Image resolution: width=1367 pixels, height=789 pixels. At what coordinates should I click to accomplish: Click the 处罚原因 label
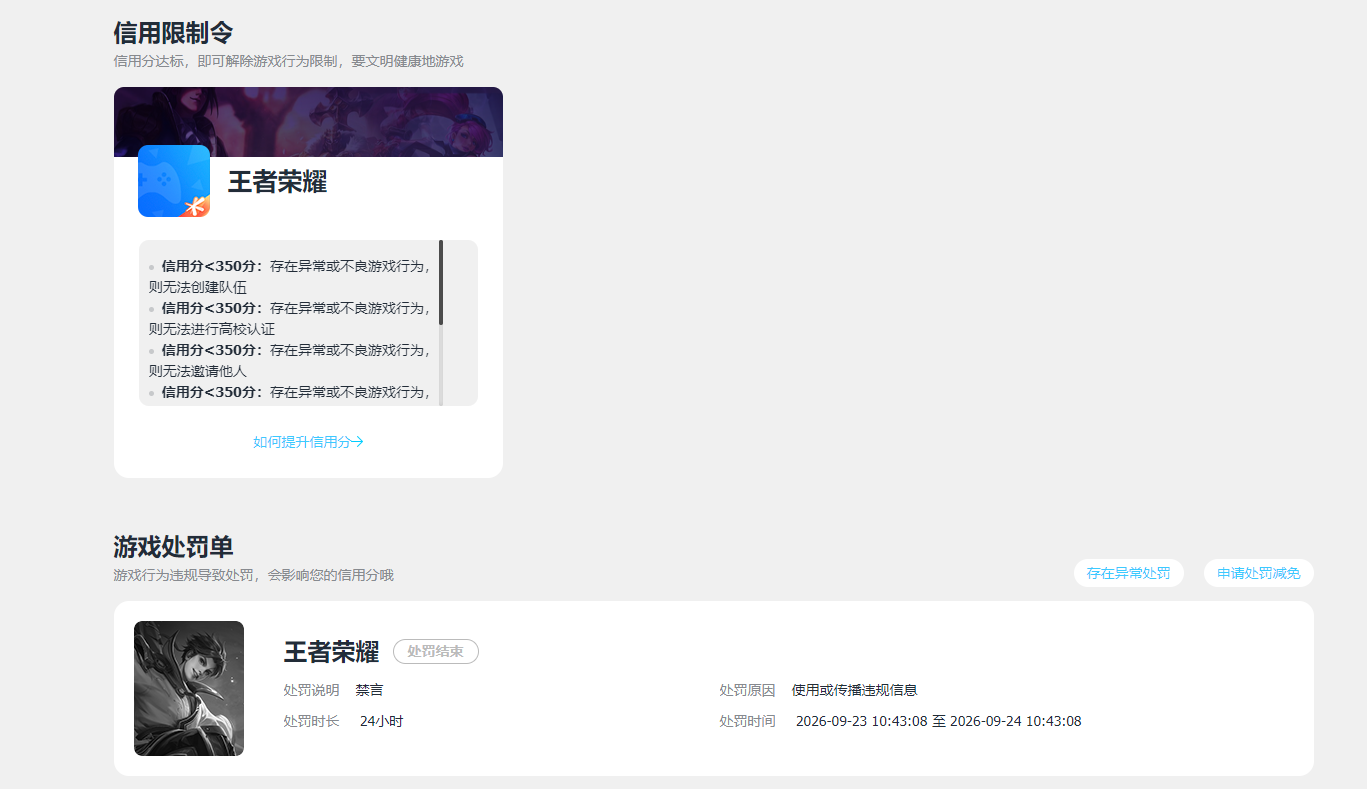click(x=747, y=690)
